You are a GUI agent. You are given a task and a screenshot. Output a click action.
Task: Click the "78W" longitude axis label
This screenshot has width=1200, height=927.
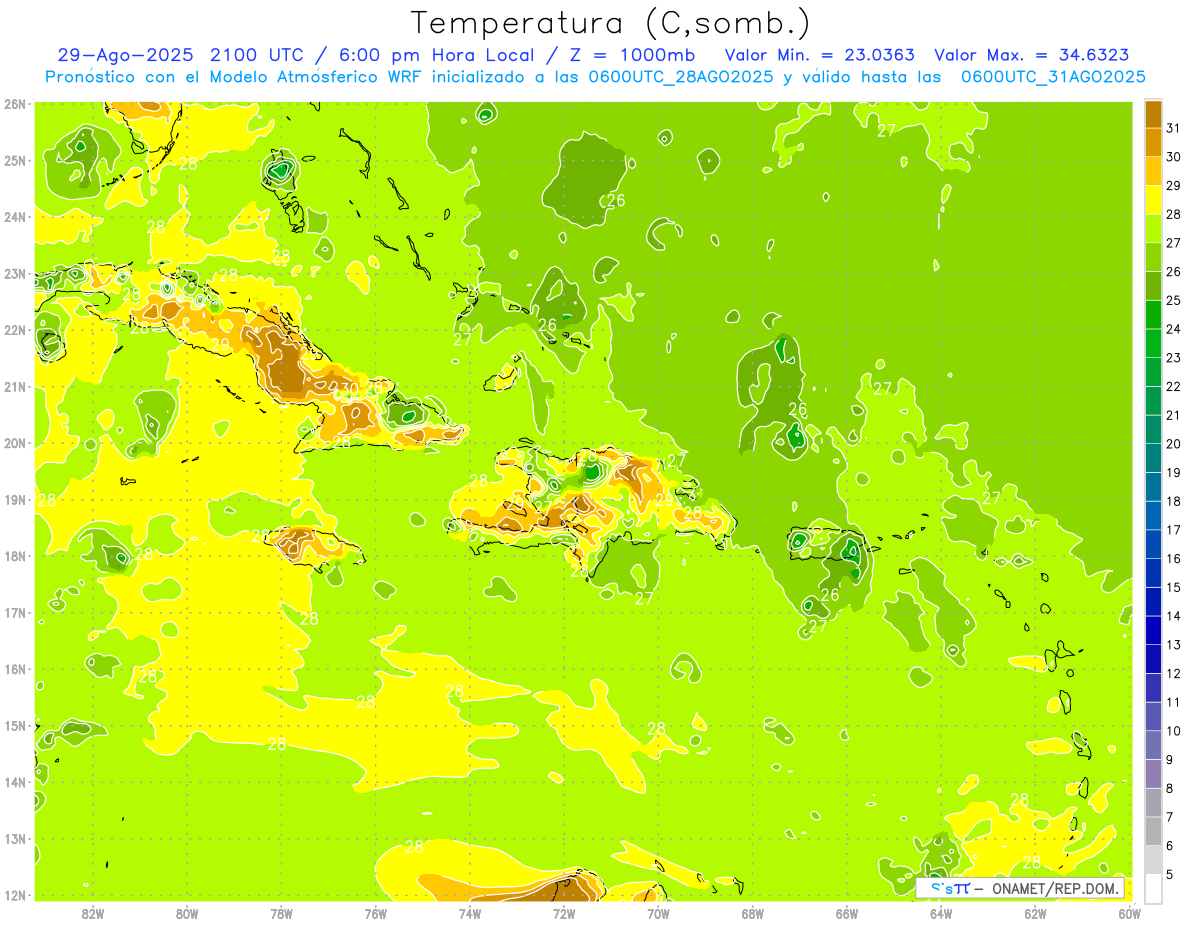tap(281, 912)
